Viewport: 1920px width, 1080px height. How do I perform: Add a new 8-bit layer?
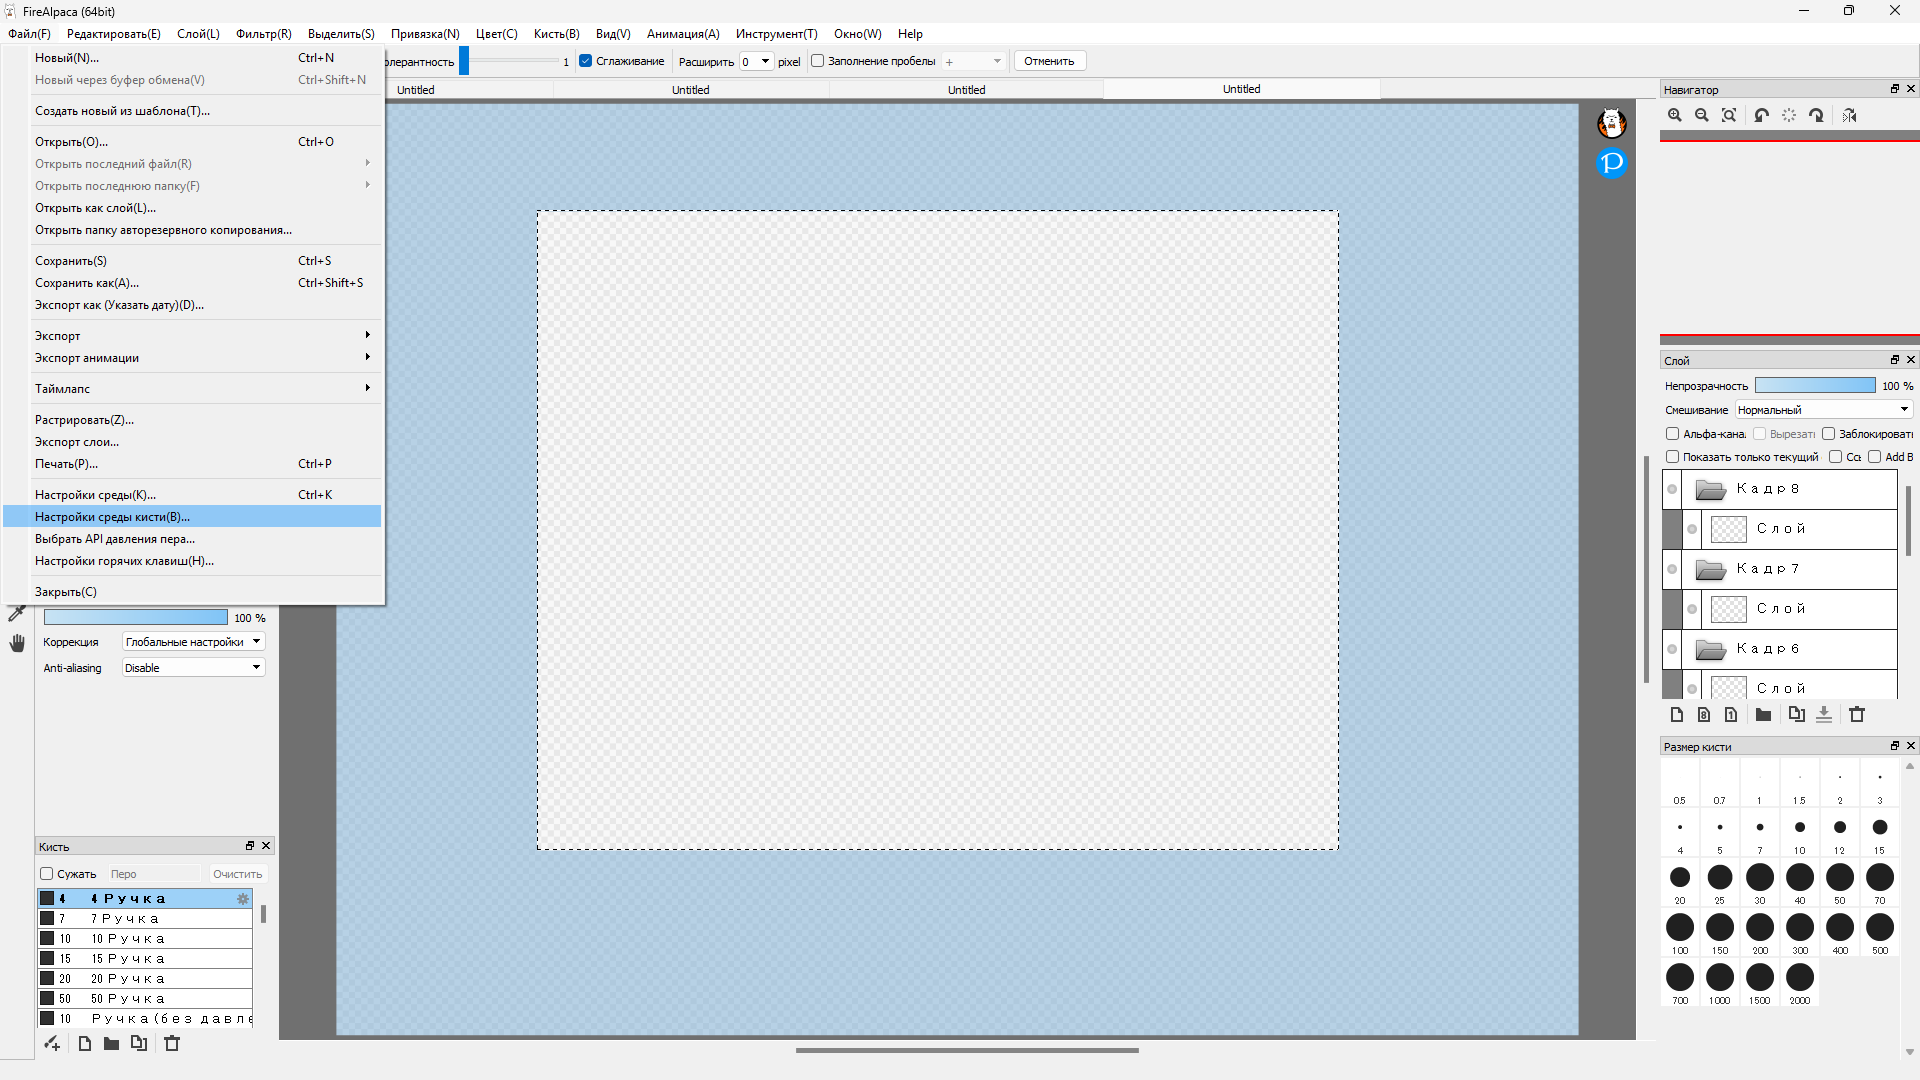pos(1704,715)
